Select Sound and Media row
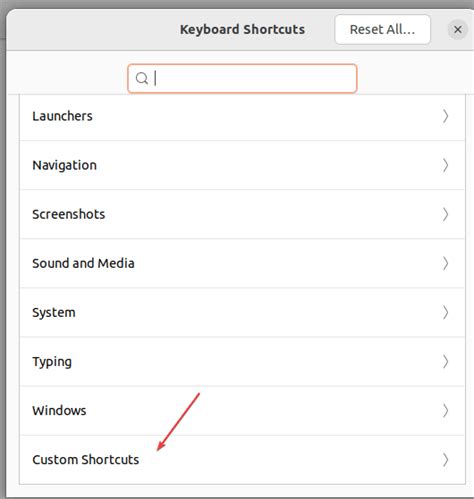 coord(242,263)
